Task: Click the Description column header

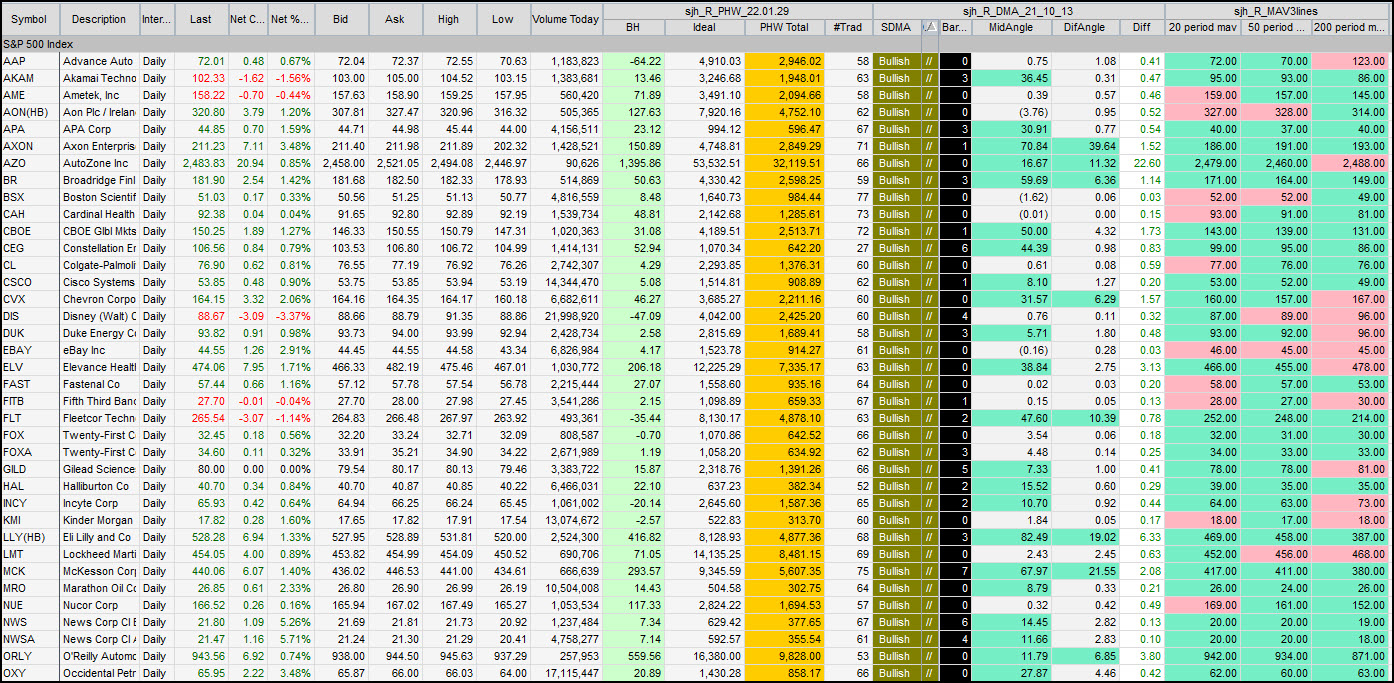Action: [x=99, y=19]
